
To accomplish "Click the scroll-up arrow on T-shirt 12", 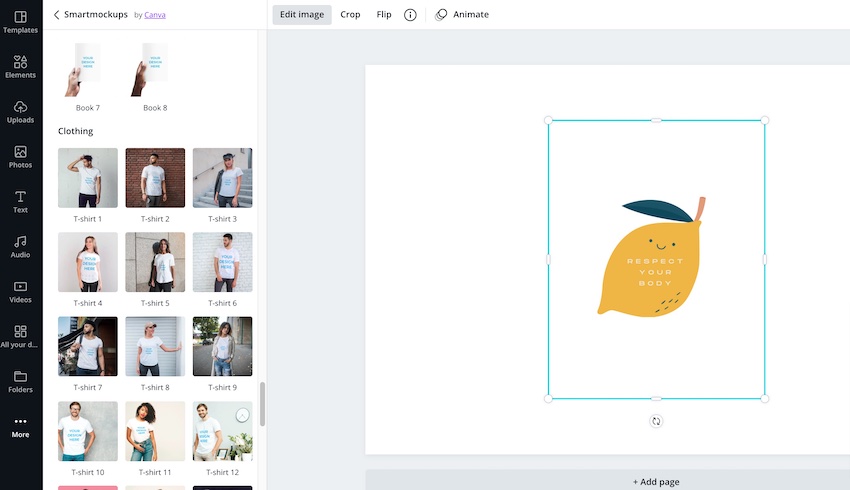I will click(242, 416).
